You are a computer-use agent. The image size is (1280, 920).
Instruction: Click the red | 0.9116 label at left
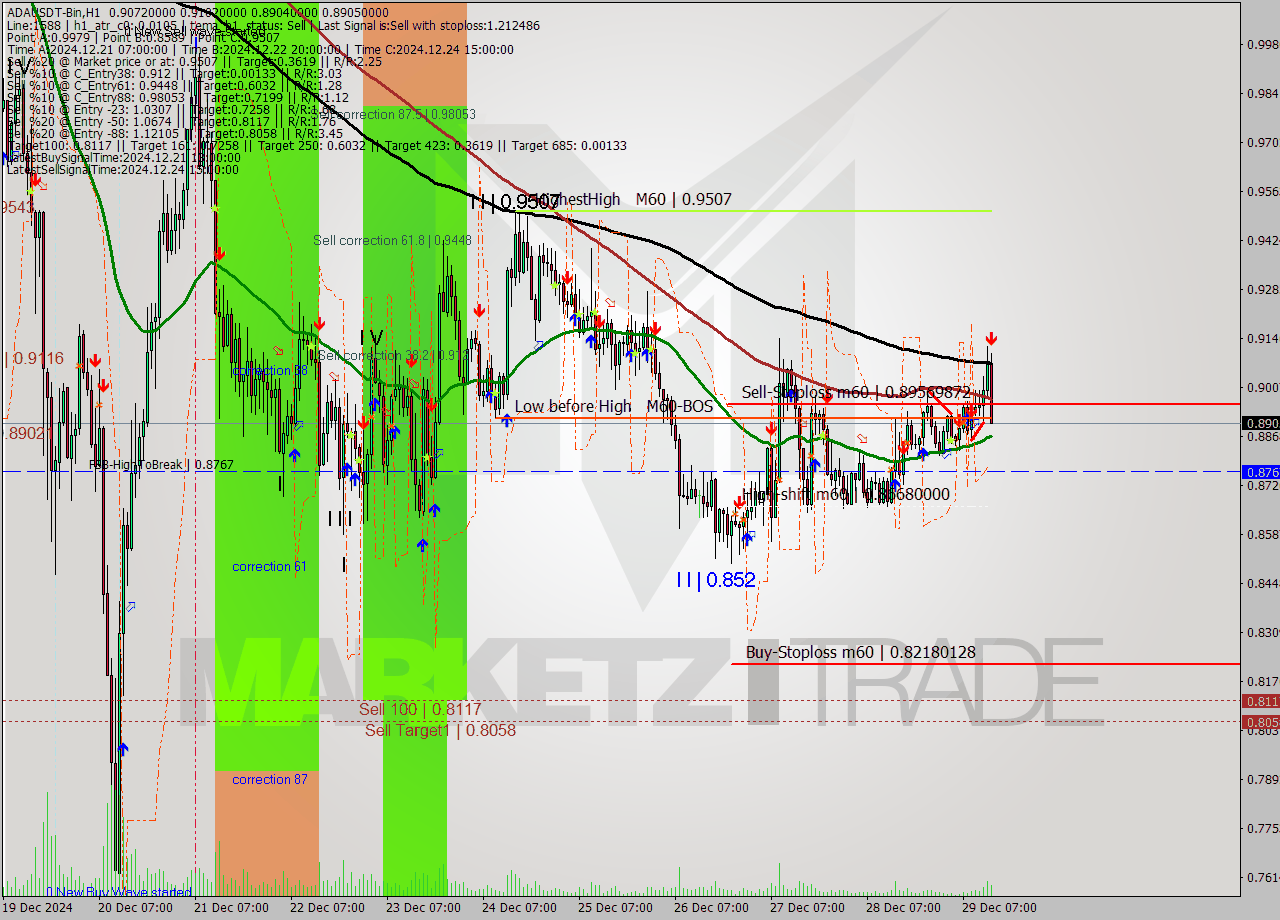pos(36,357)
